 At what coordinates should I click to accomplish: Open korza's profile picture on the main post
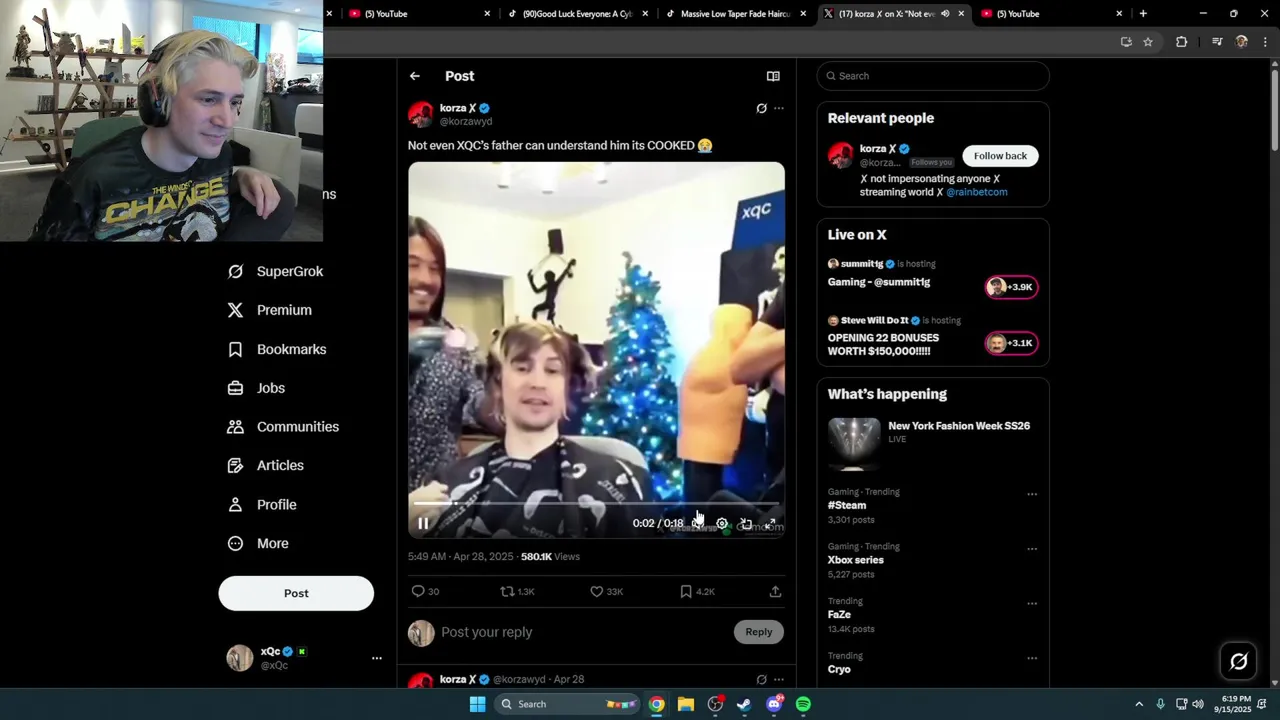[x=421, y=114]
